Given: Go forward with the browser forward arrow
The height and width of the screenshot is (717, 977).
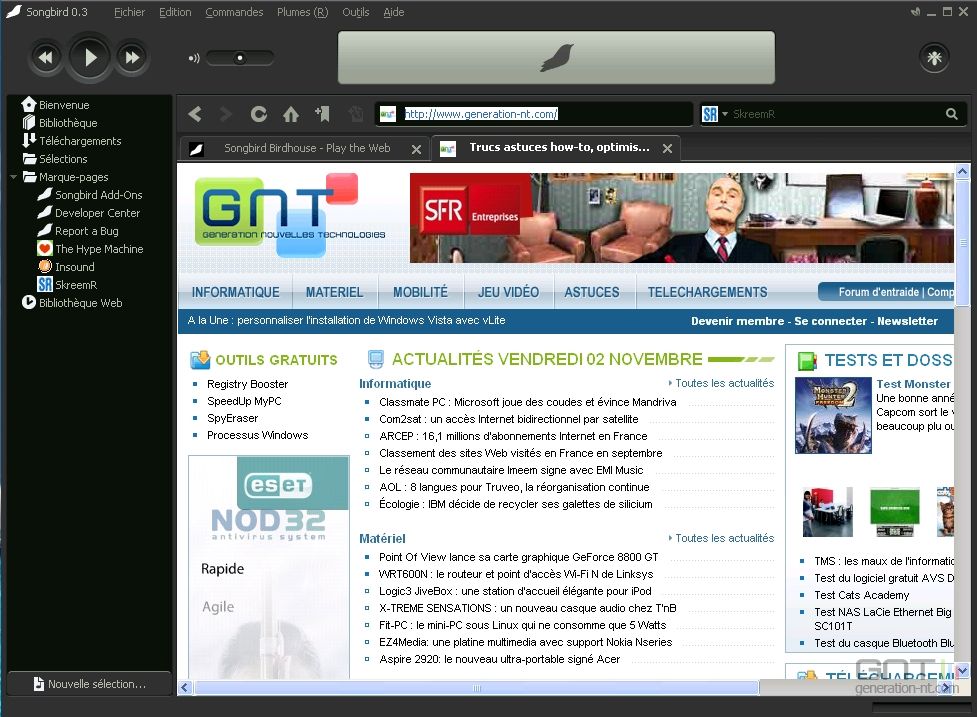Looking at the screenshot, I should pos(226,114).
